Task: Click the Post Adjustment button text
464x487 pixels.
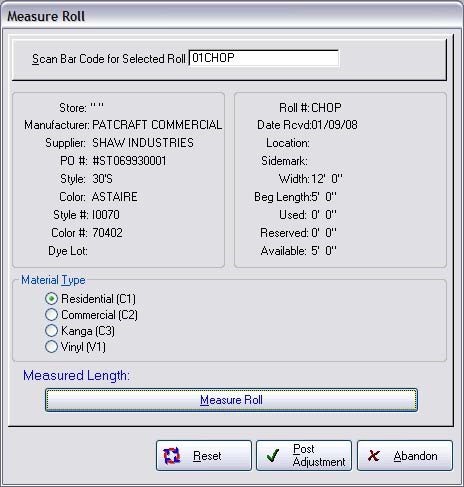Action: 319,455
